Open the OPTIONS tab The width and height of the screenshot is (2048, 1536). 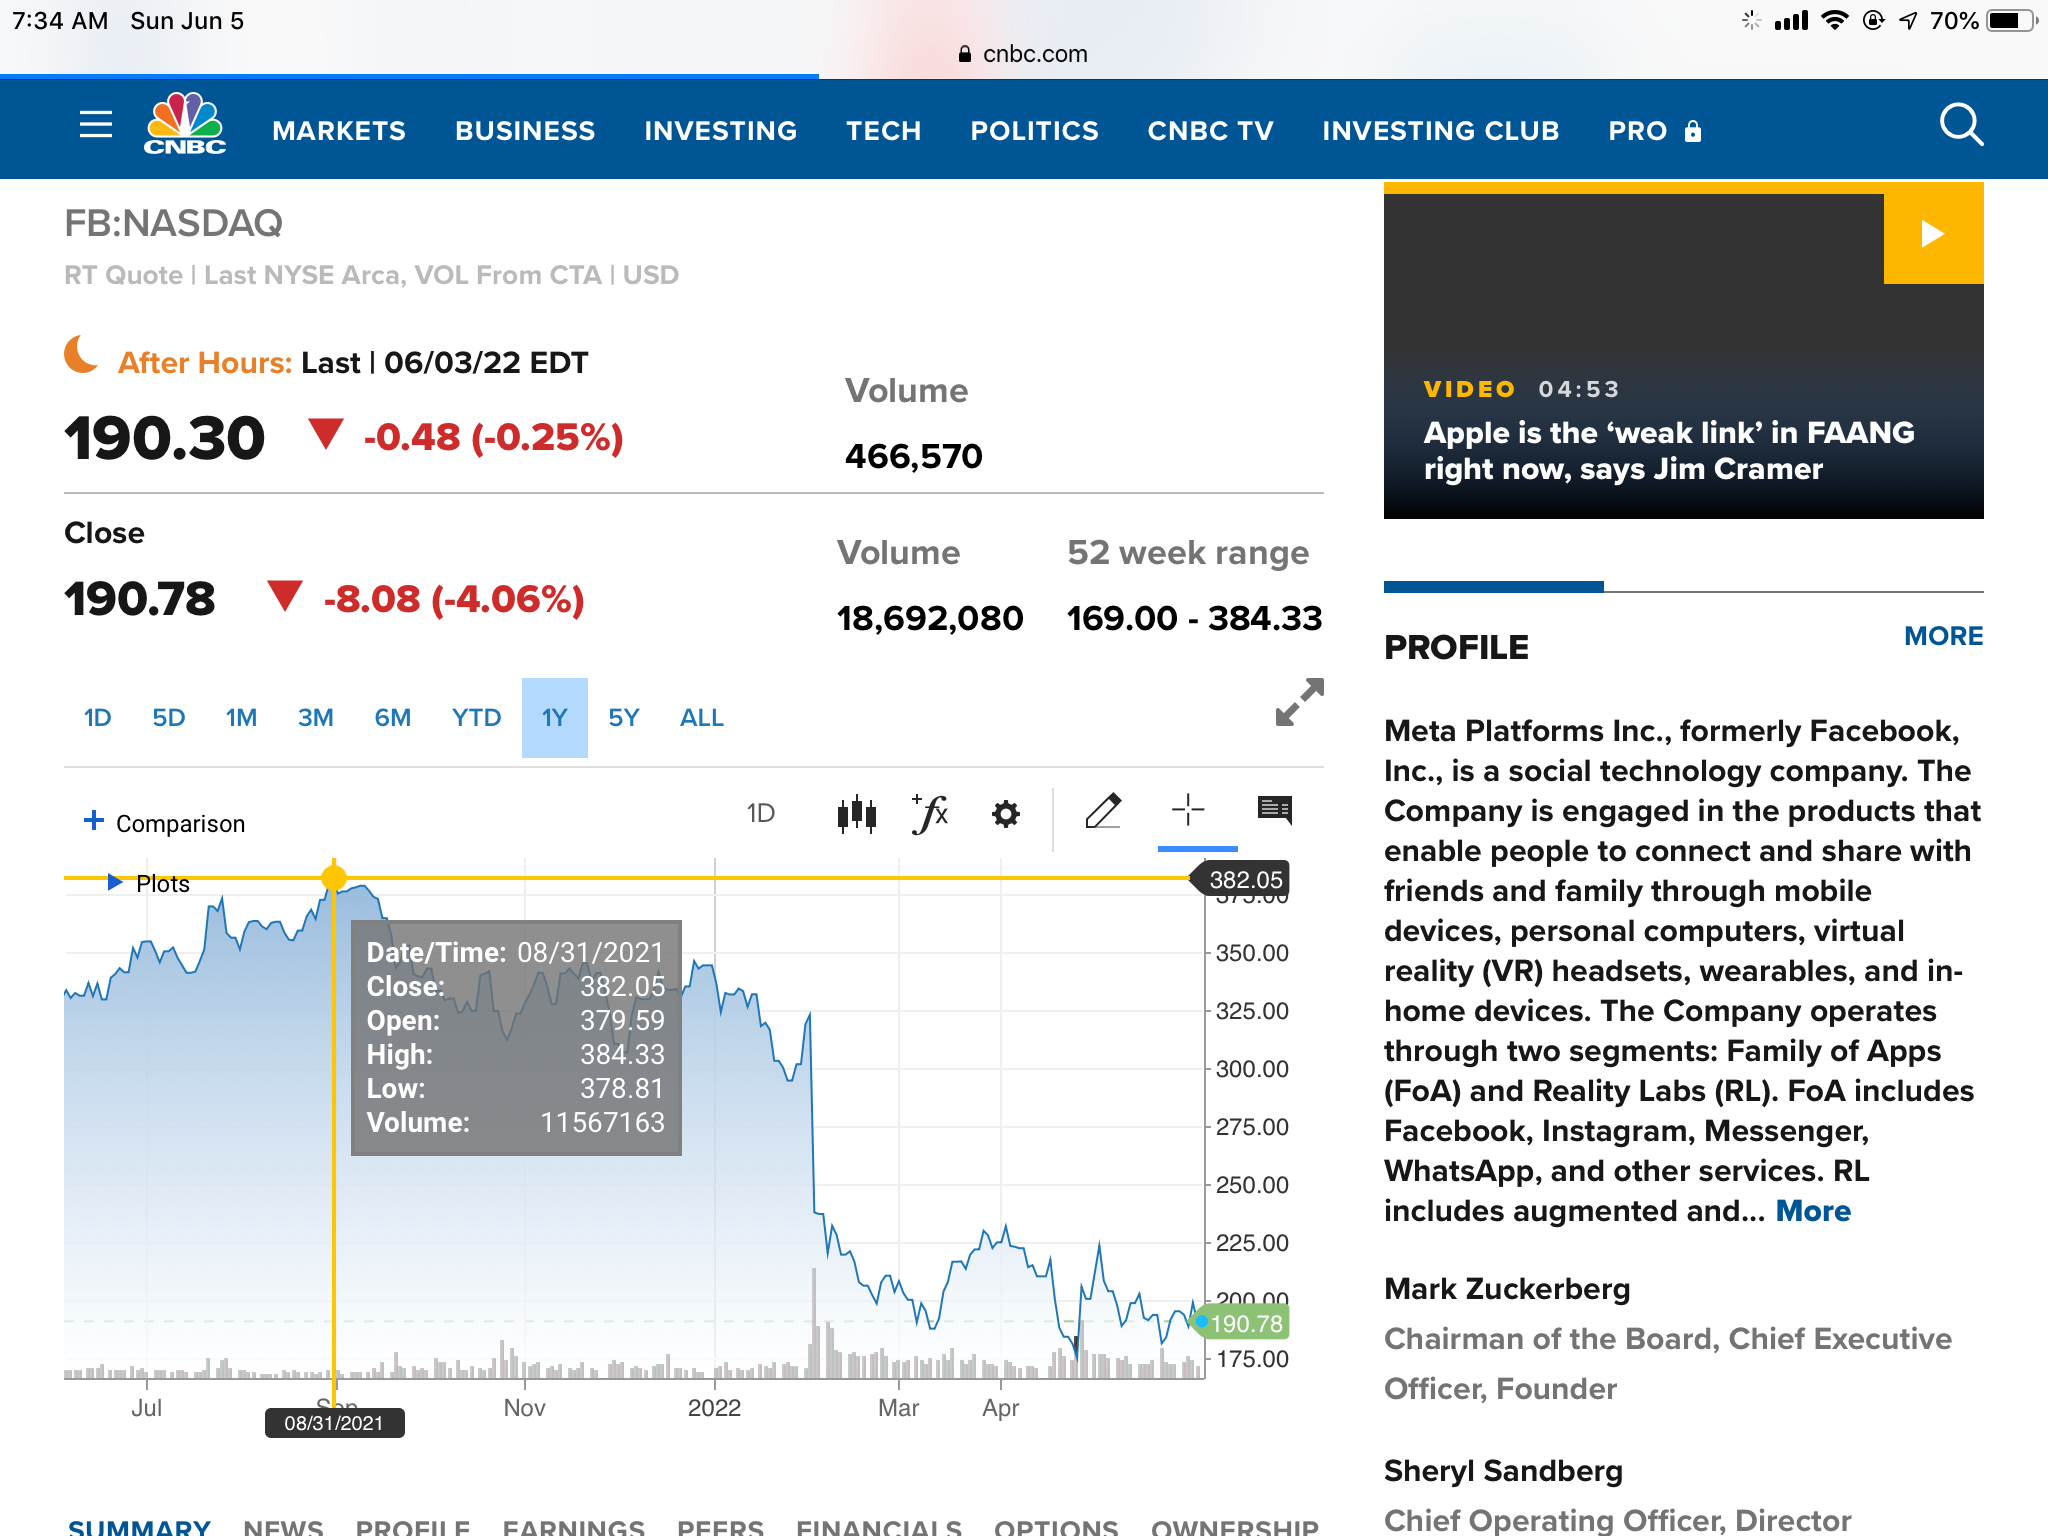[x=1056, y=1526]
